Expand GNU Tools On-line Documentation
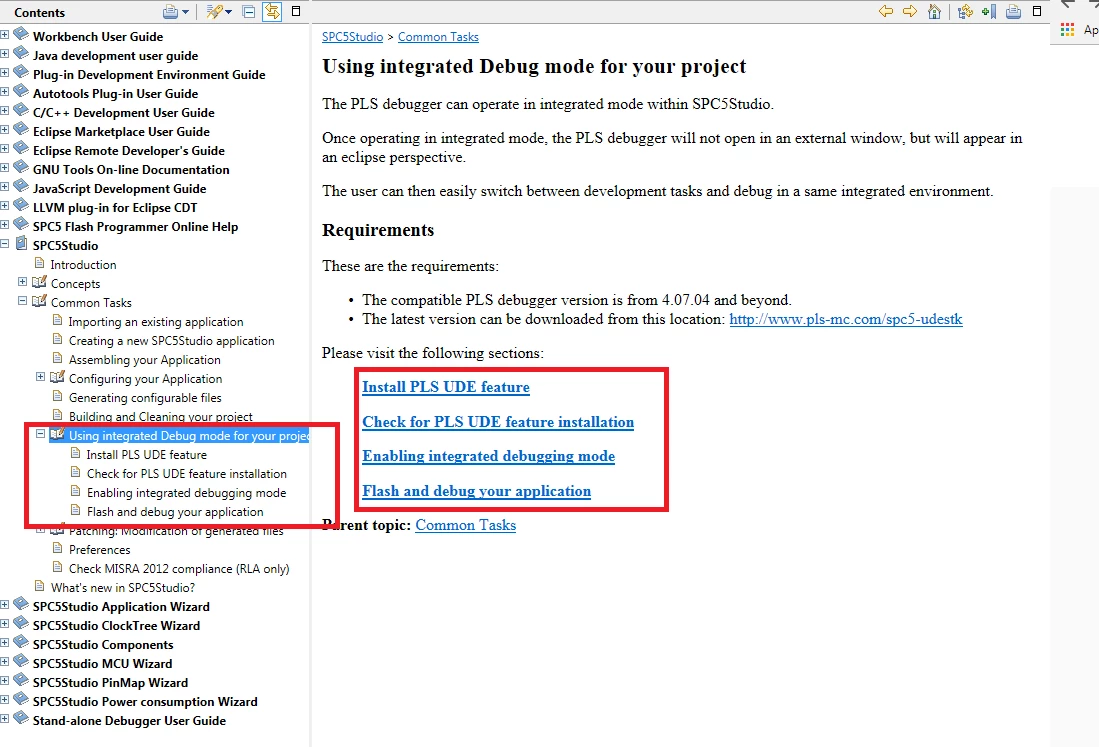 coord(5,167)
